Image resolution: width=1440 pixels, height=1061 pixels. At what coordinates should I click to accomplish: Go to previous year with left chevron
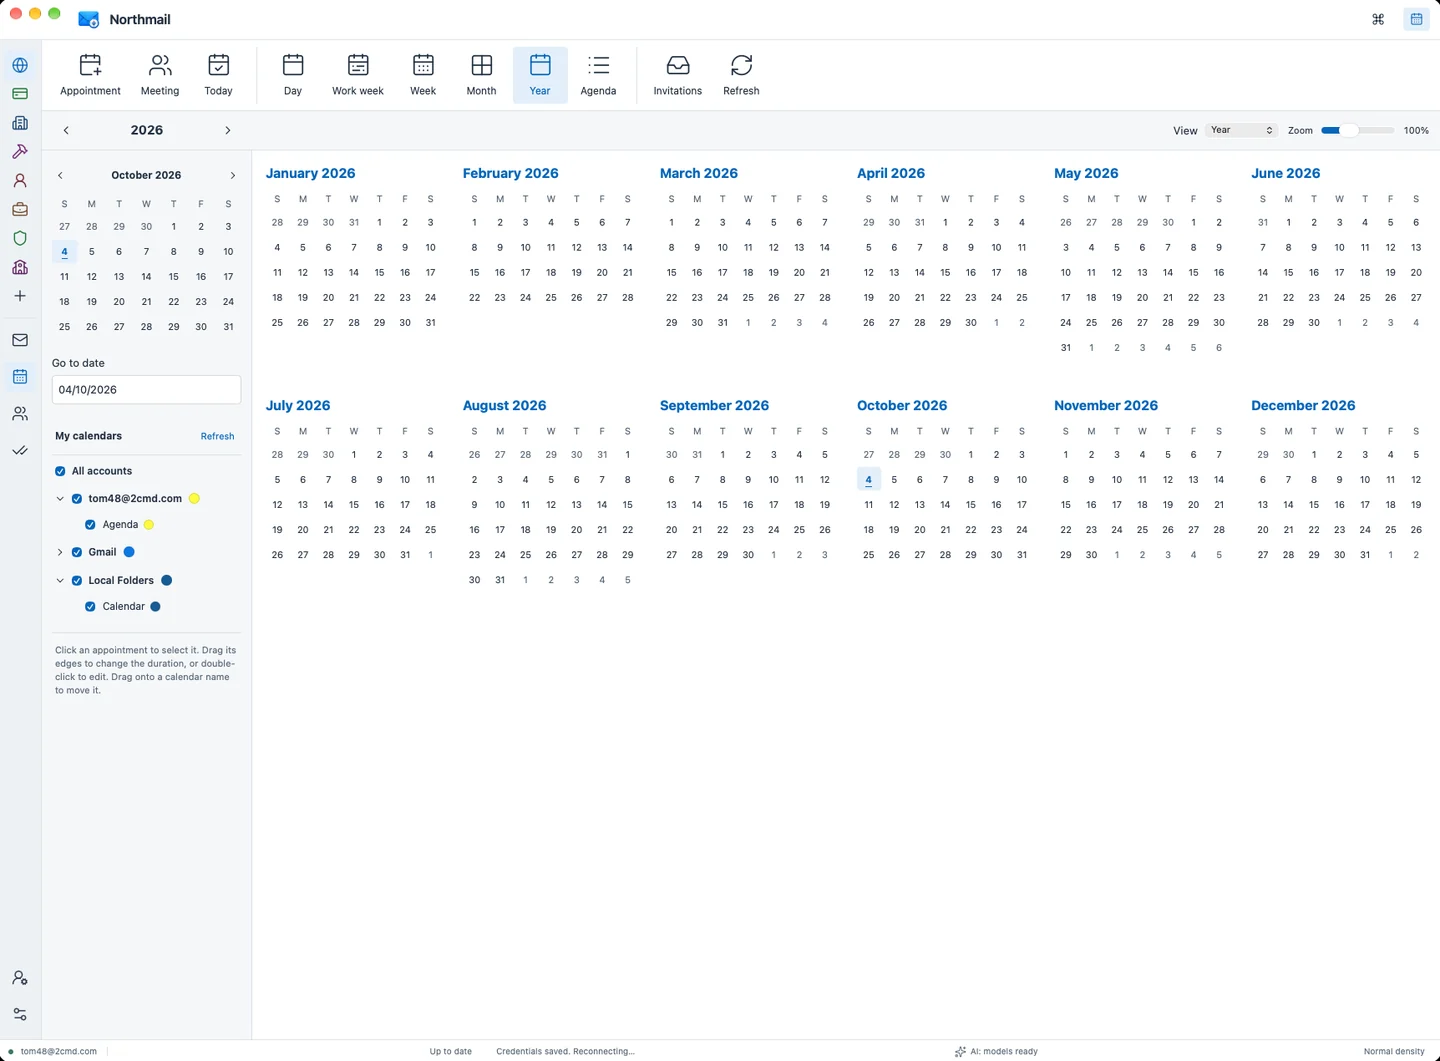[66, 130]
